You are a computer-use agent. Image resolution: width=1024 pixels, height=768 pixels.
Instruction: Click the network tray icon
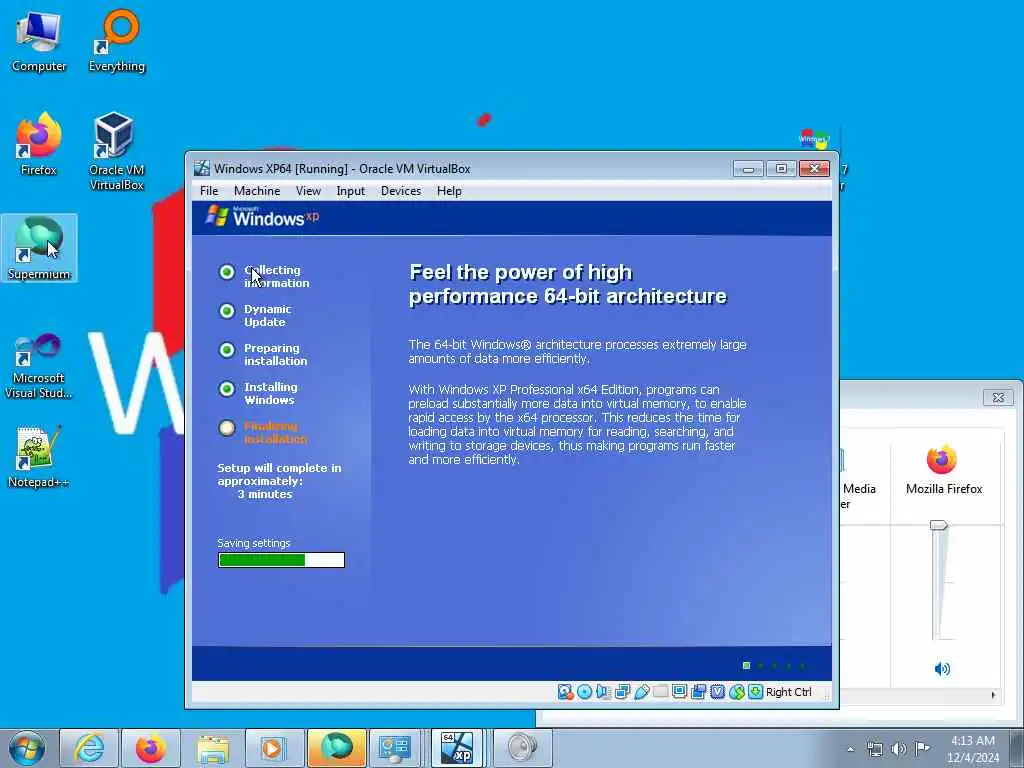pyautogui.click(x=874, y=749)
